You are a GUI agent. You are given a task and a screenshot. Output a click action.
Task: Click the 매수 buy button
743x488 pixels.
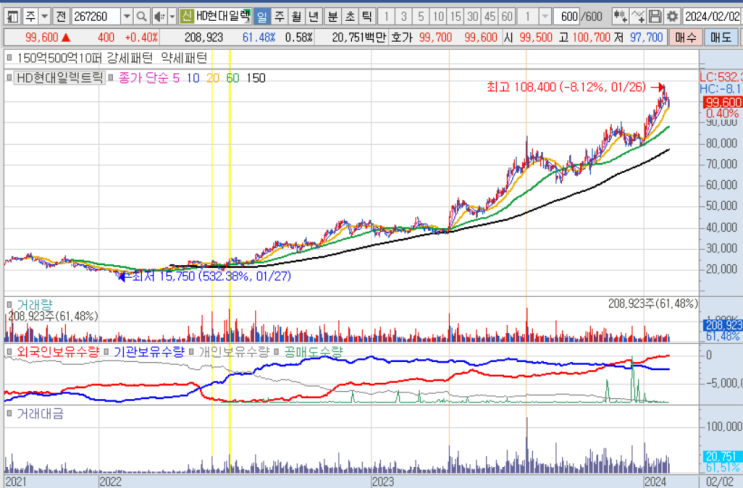click(684, 37)
